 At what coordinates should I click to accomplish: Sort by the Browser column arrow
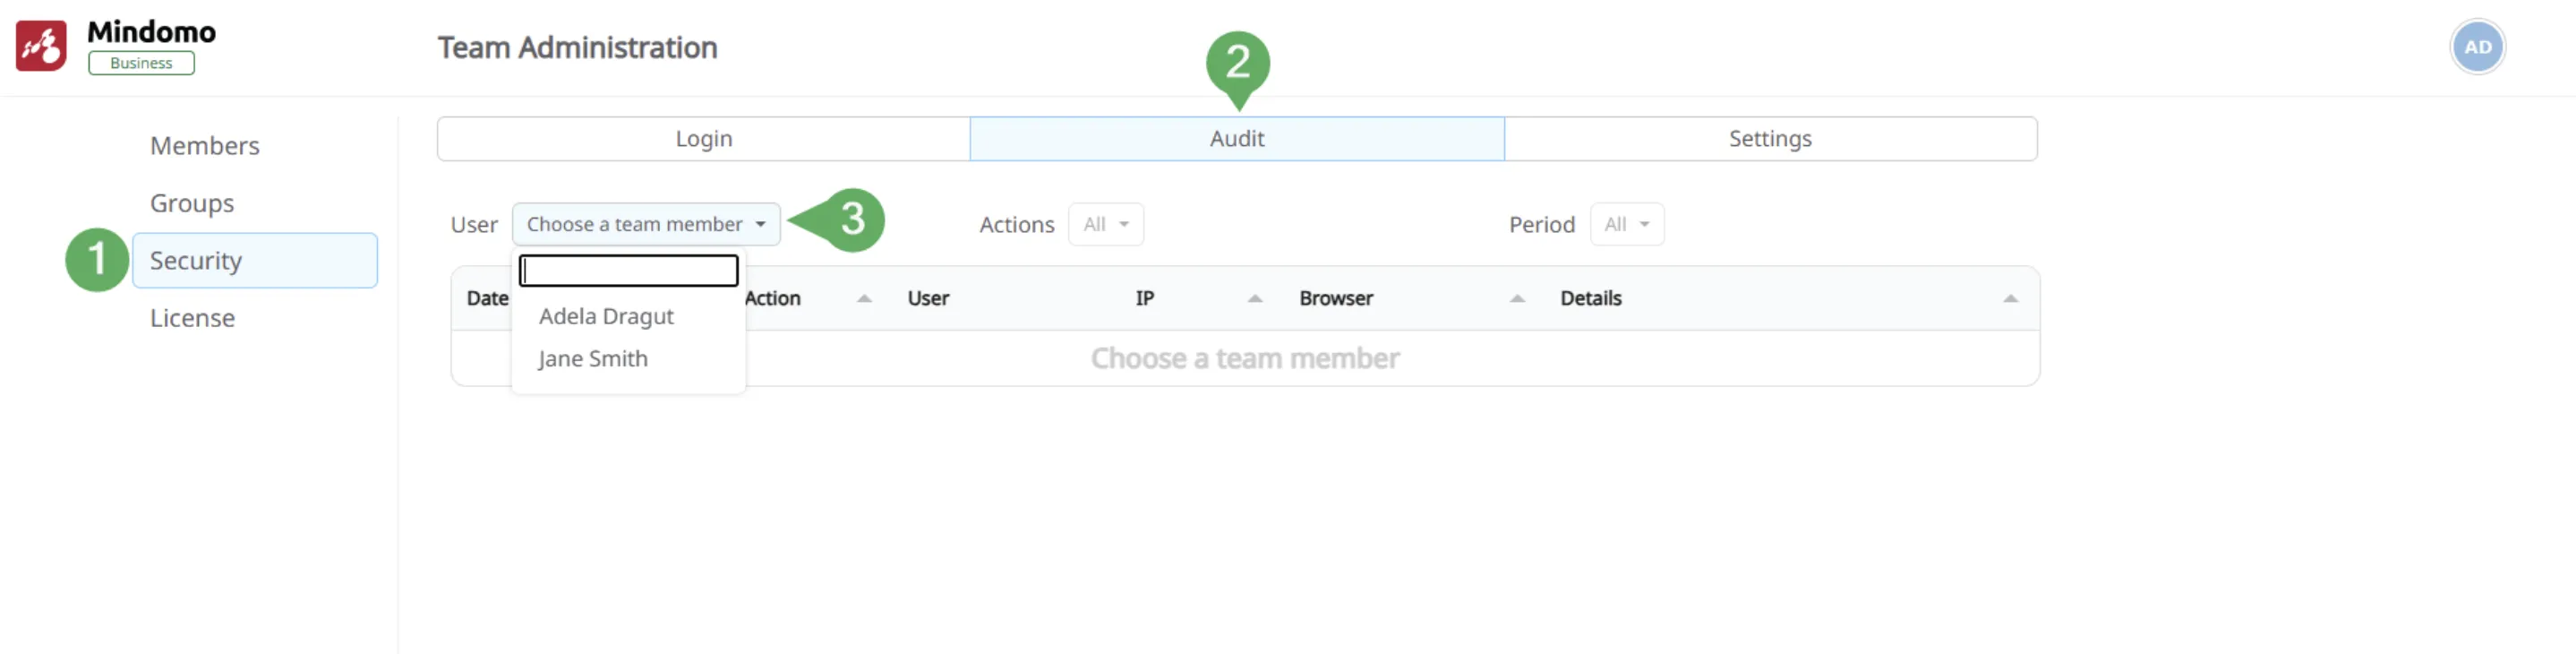1516,299
